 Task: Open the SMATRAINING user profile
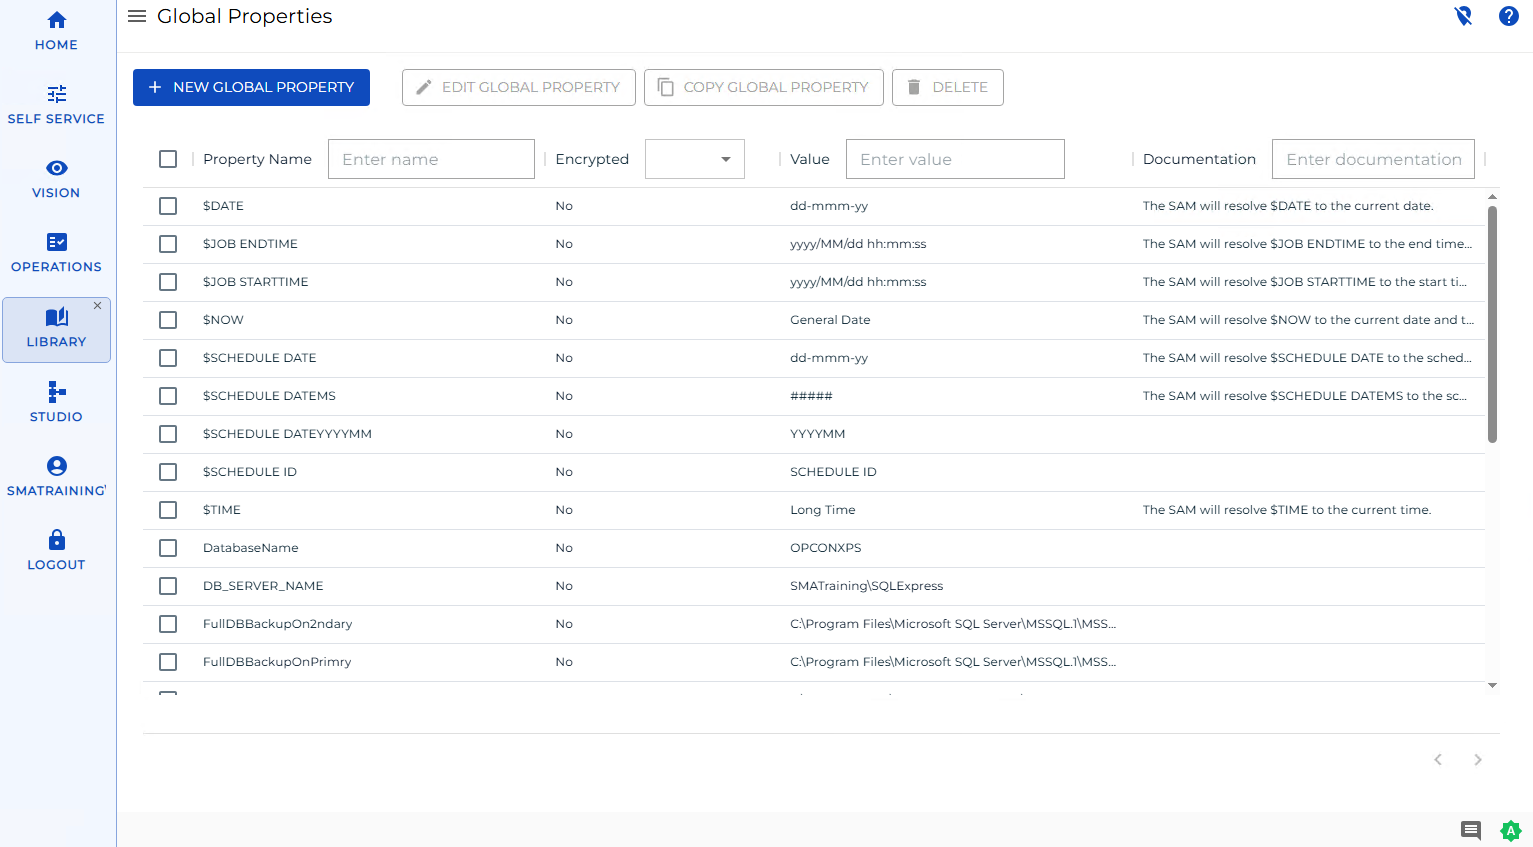(x=57, y=476)
